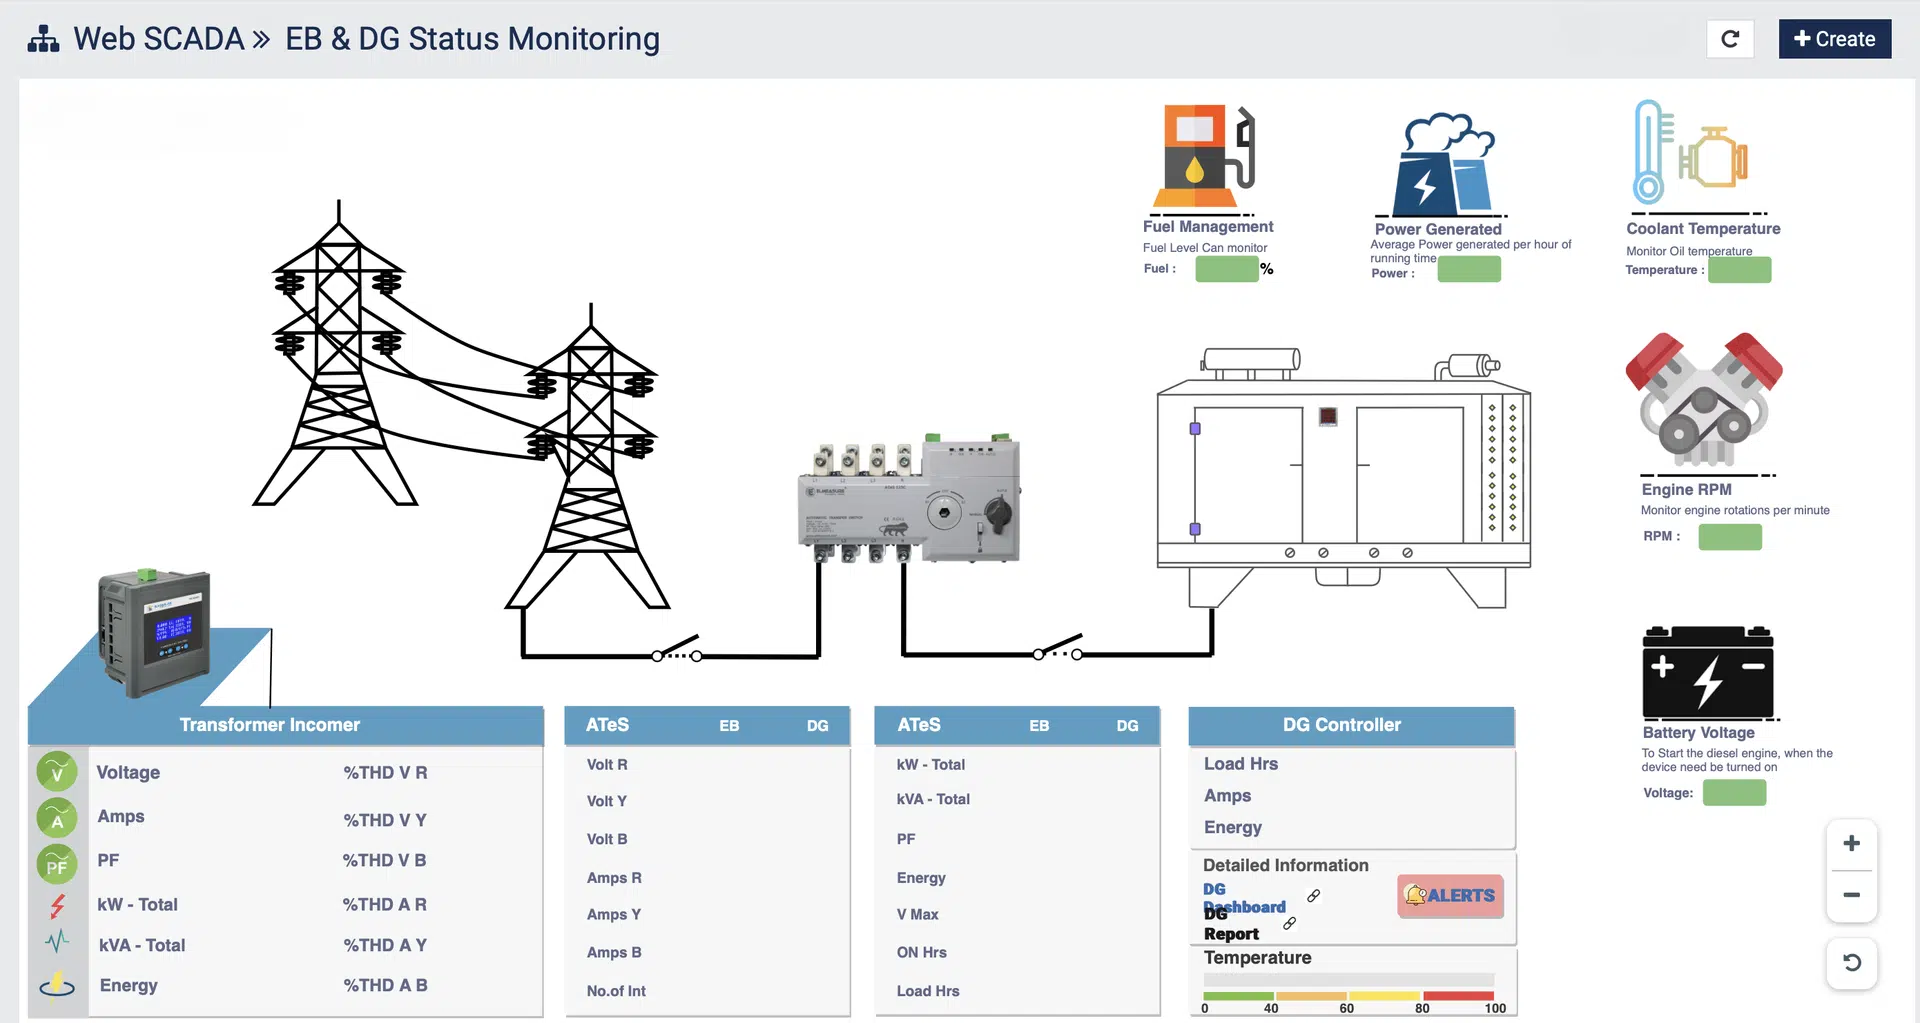The image size is (1920, 1023).
Task: Select the PF icon in Transformer Incomer
Action: click(57, 864)
